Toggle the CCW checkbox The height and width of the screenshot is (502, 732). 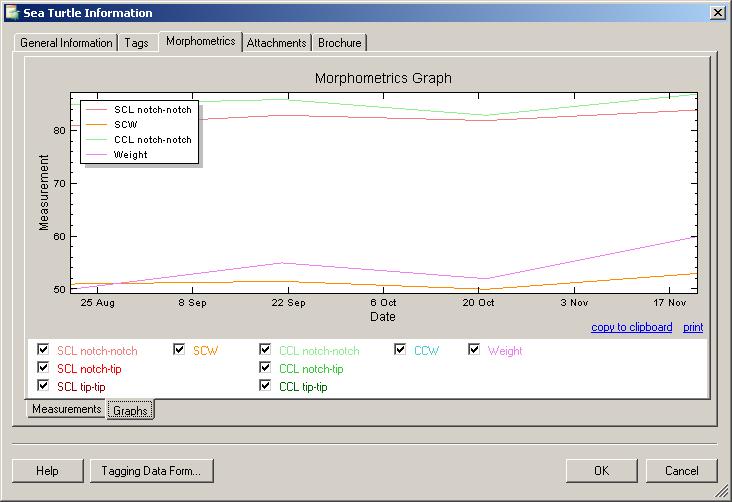coord(400,350)
